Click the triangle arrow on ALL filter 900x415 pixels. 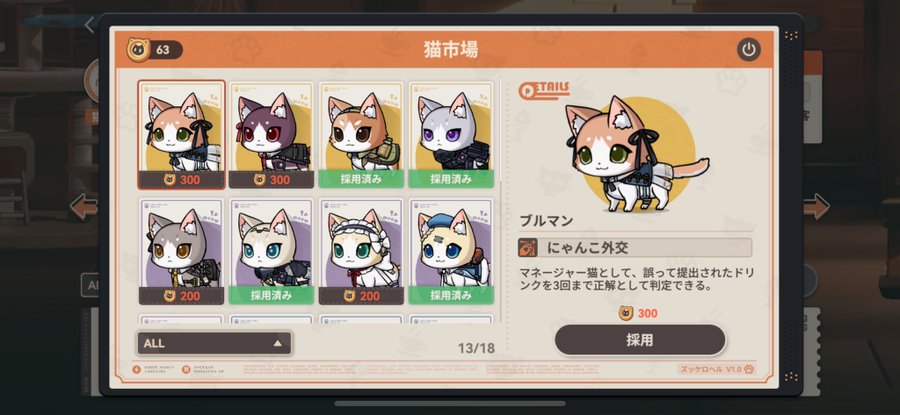[278, 344]
